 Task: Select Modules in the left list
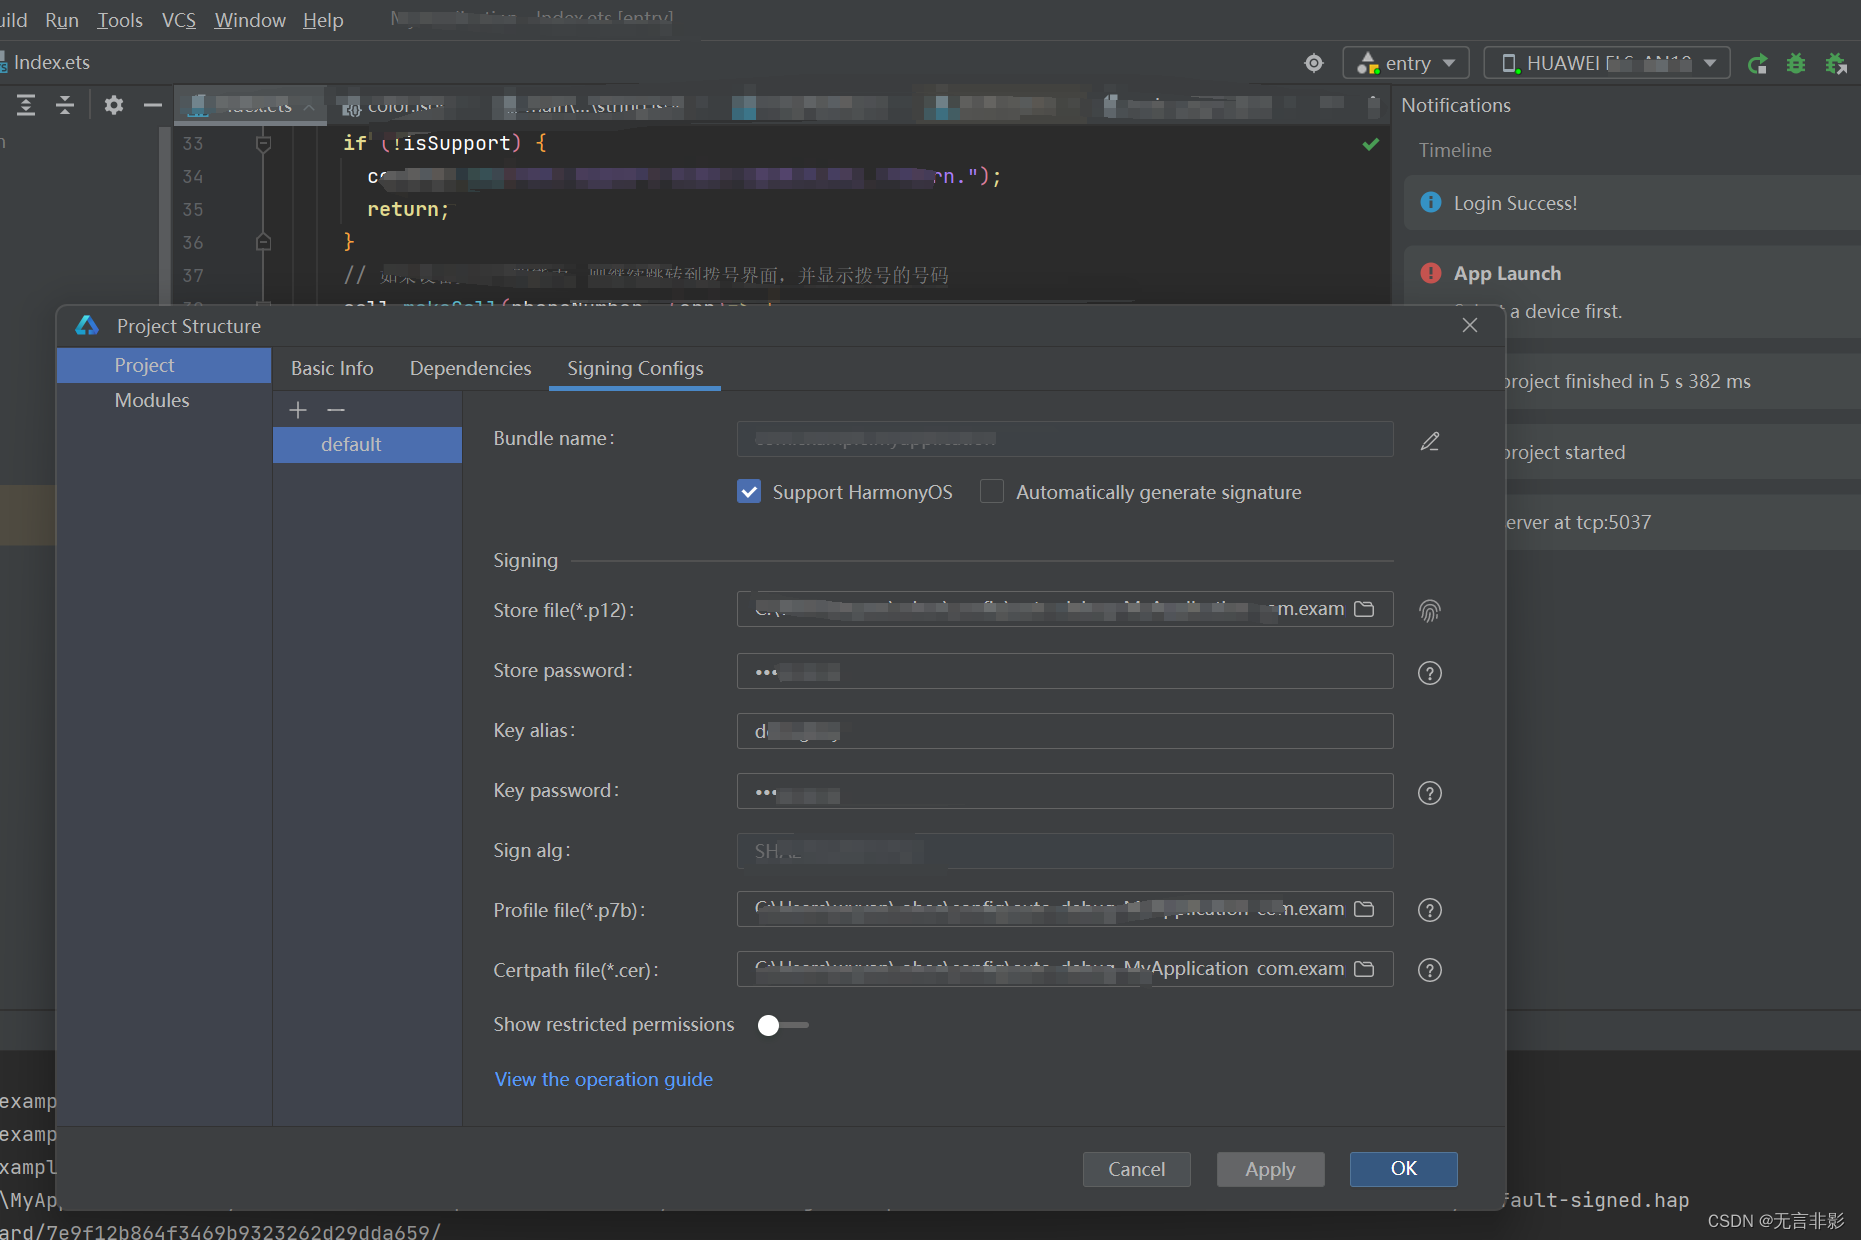point(164,400)
